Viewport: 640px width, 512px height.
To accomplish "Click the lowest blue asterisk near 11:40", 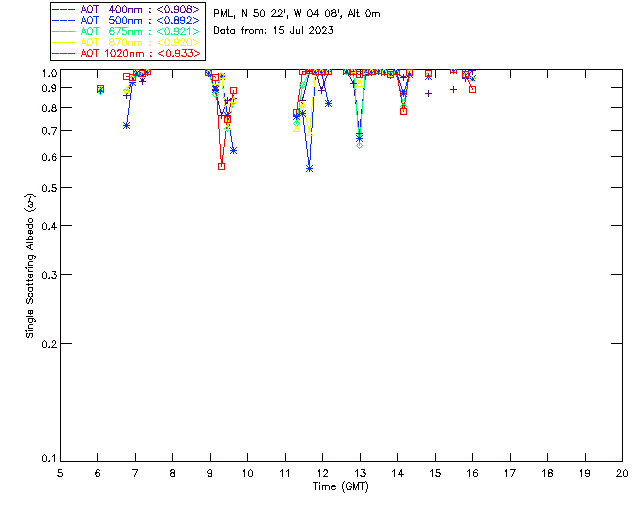I will (x=310, y=168).
